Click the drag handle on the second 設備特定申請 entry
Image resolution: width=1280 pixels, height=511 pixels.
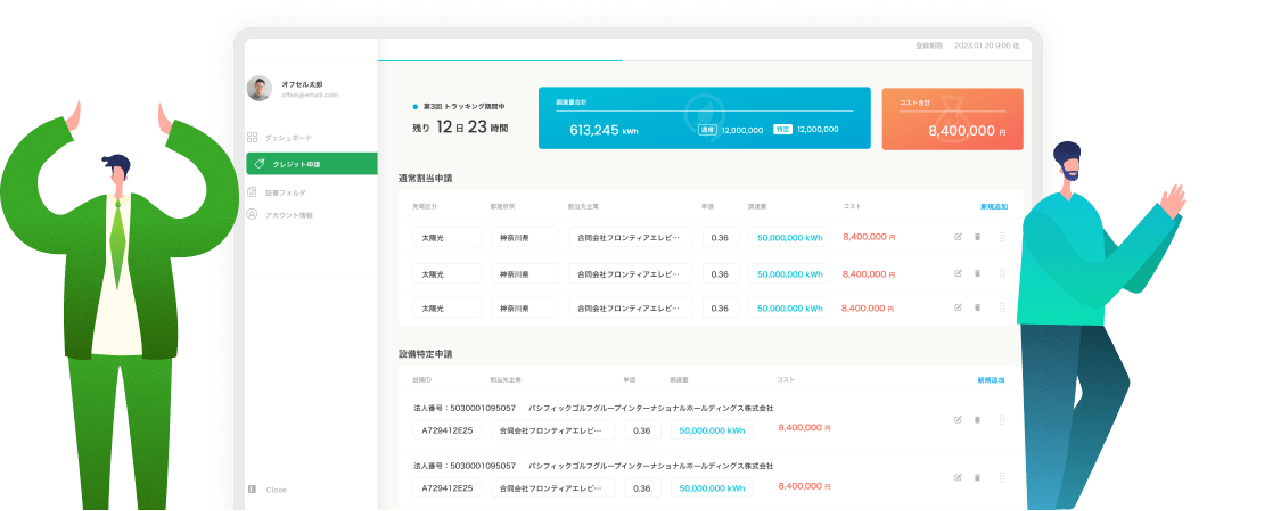(x=1001, y=478)
